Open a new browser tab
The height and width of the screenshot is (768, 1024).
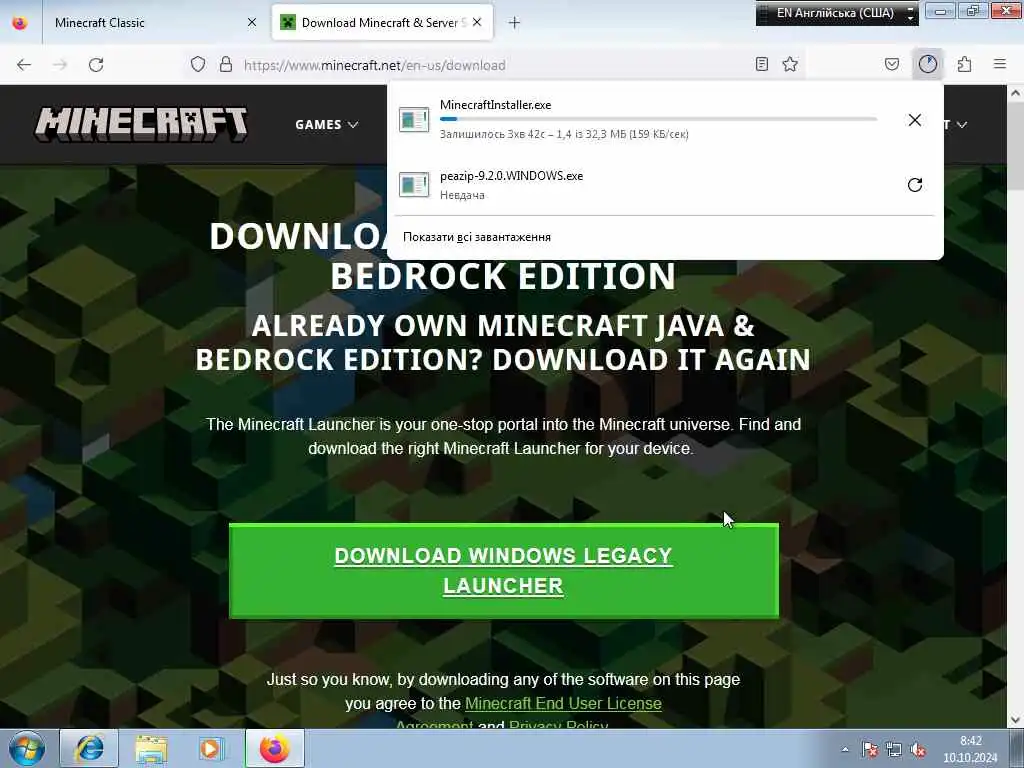(514, 23)
